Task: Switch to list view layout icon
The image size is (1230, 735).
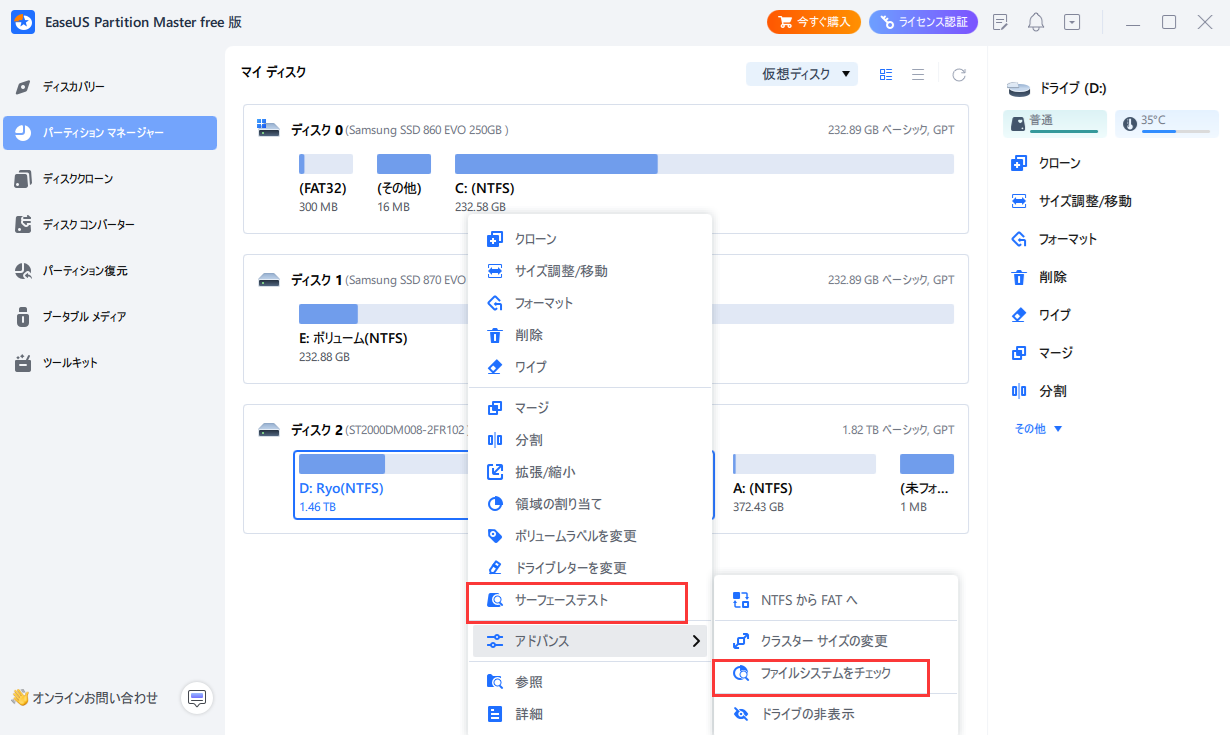Action: (917, 75)
